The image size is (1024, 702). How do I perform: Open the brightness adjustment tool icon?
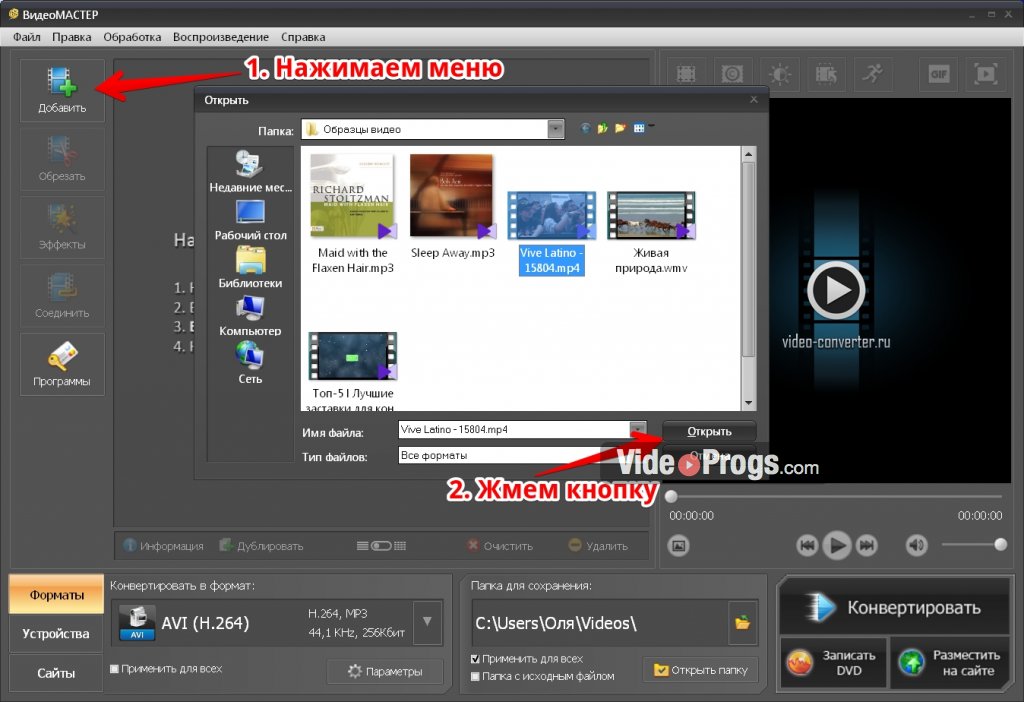click(x=780, y=74)
